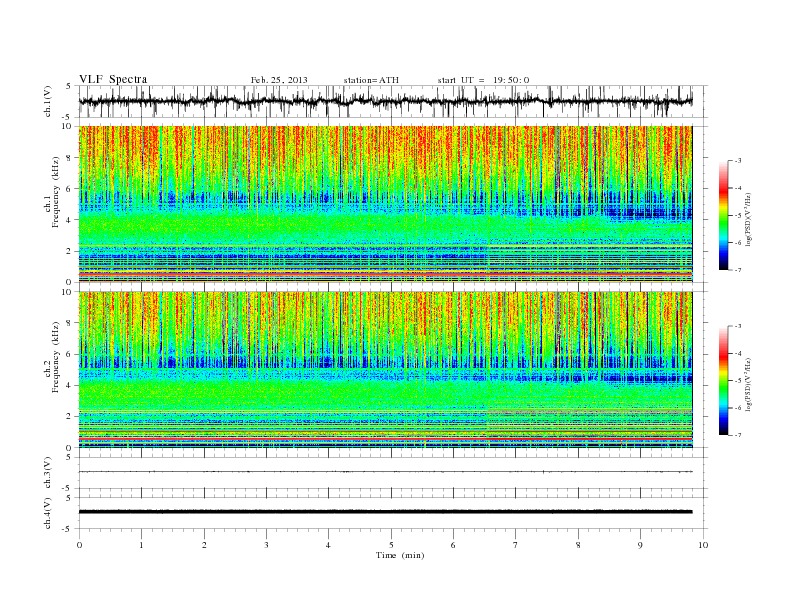Click the ch.1 PSD color scale bar
This screenshot has height=612, width=792.
point(723,215)
